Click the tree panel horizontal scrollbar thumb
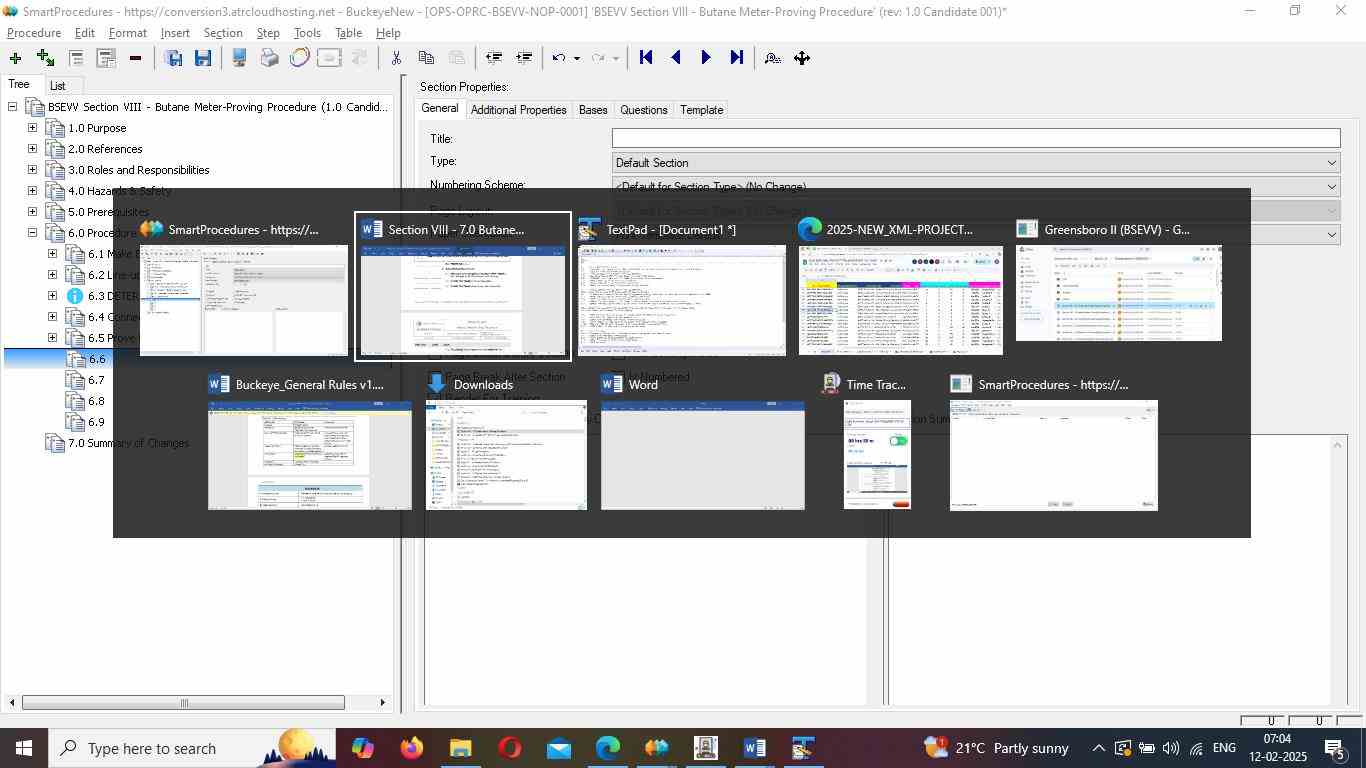 [184, 703]
